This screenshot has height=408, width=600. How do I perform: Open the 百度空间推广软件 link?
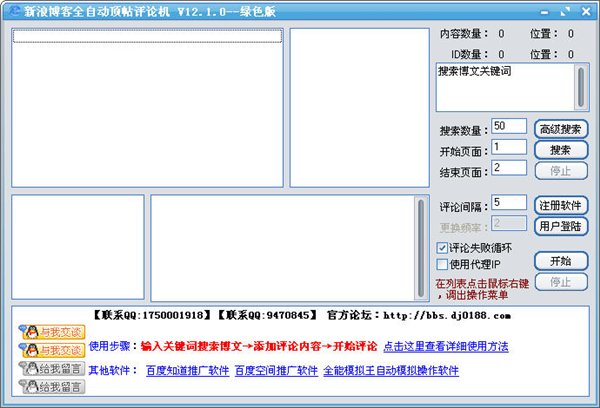(x=276, y=370)
